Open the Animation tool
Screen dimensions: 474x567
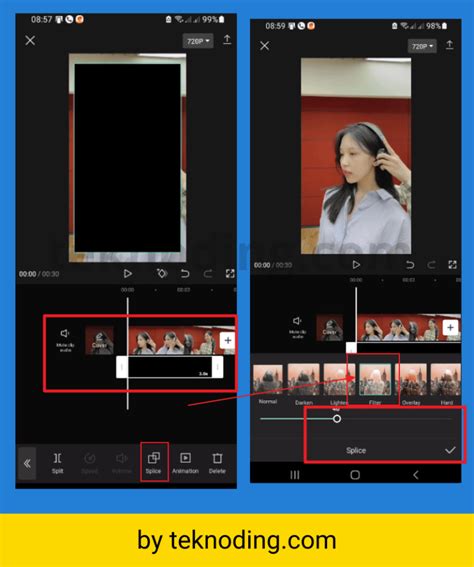[x=185, y=463]
